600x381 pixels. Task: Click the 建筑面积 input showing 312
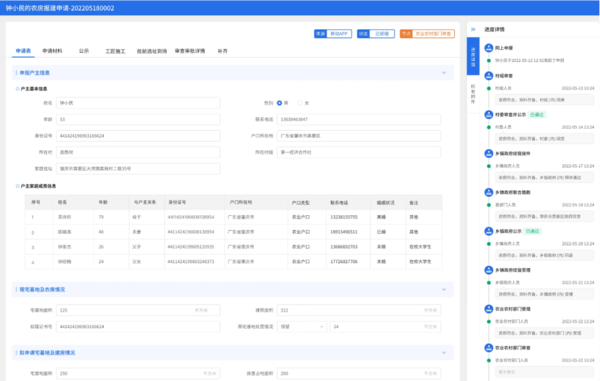click(359, 310)
